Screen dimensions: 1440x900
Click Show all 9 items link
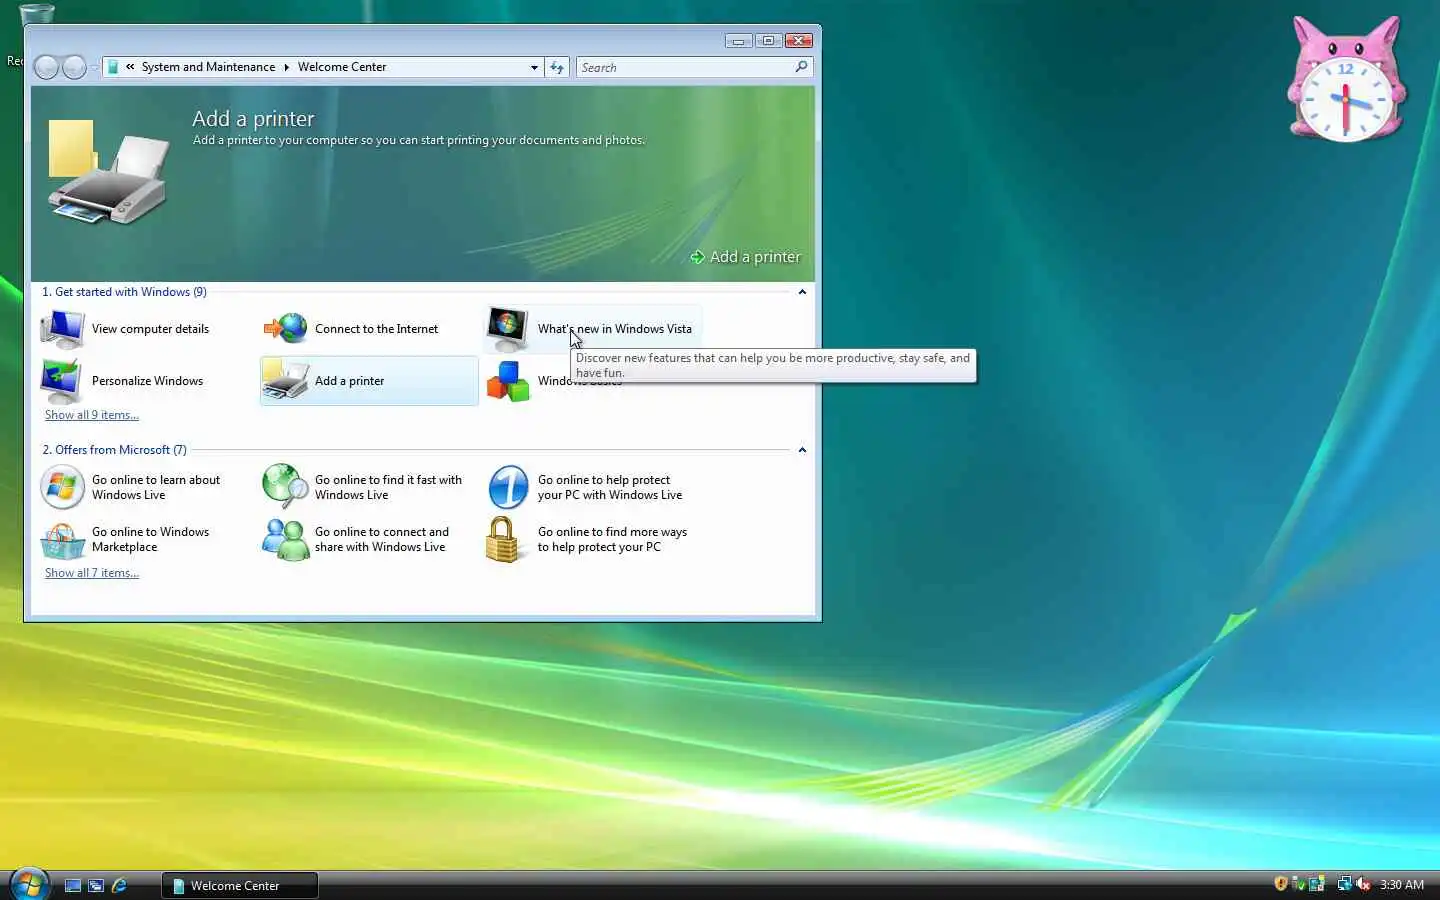[92, 415]
